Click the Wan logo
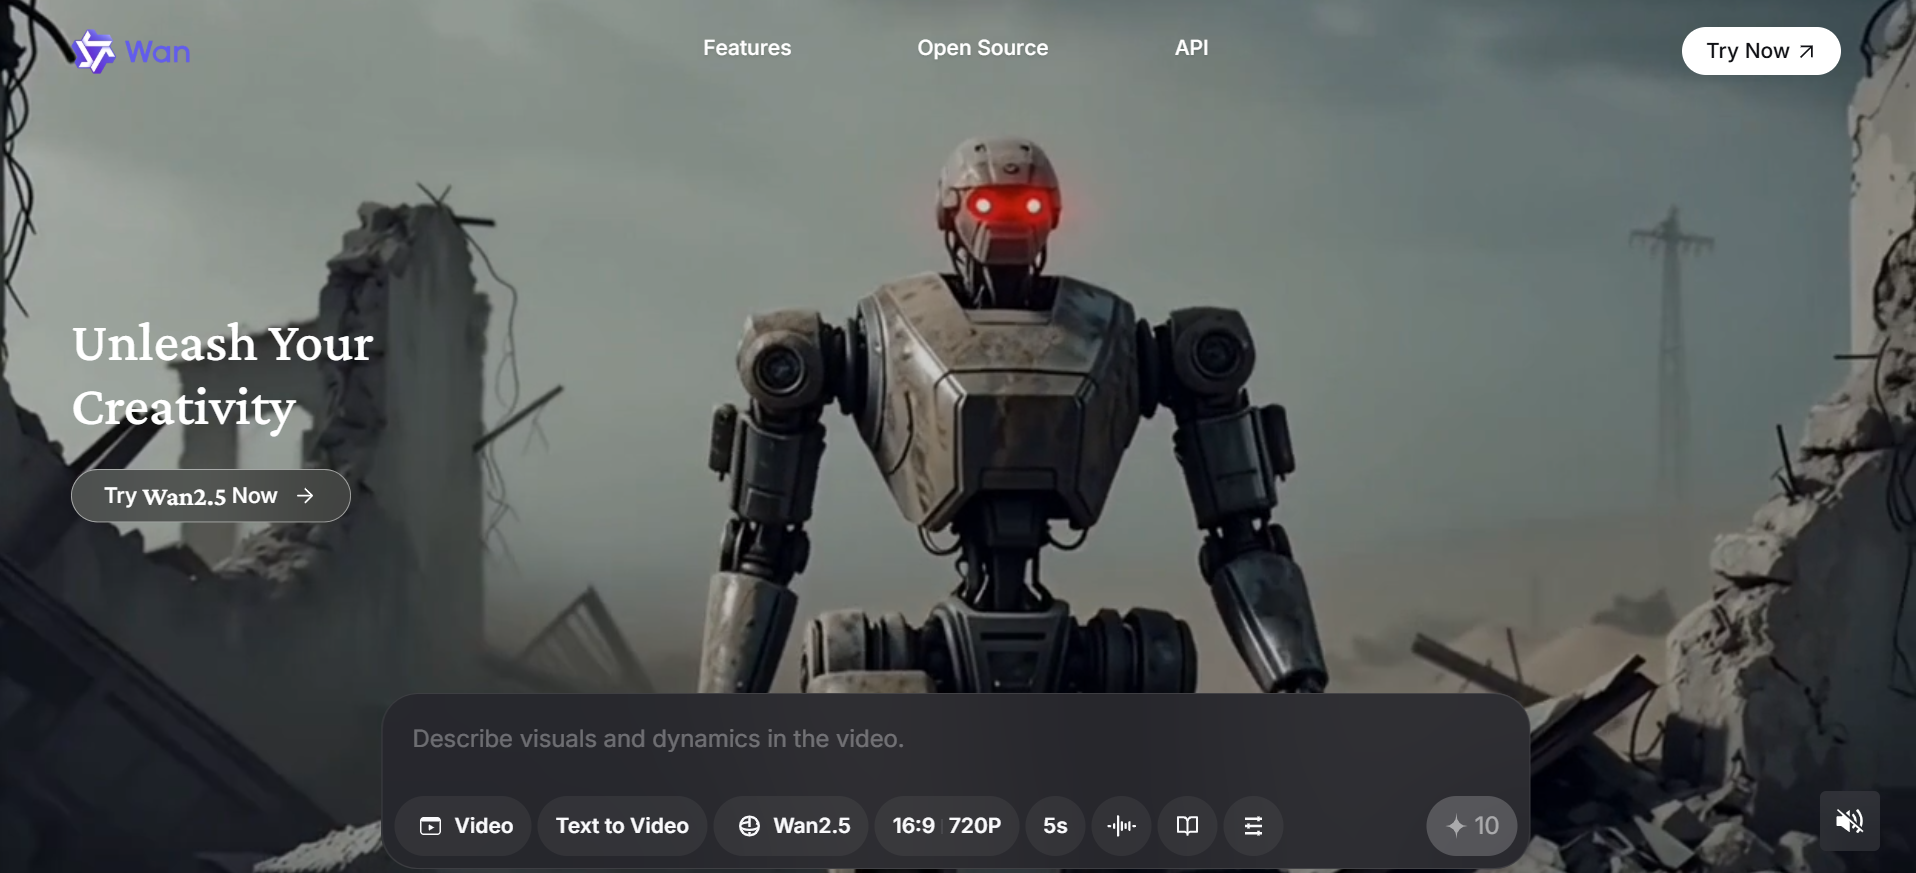The image size is (1916, 873). [x=131, y=51]
